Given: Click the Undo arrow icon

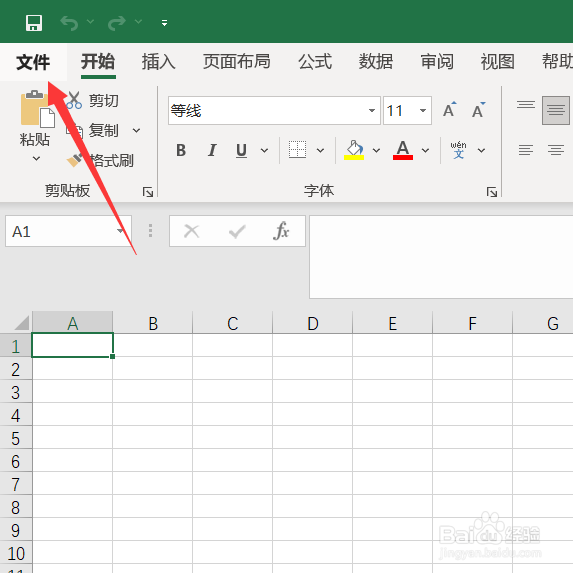Looking at the screenshot, I should pos(69,23).
